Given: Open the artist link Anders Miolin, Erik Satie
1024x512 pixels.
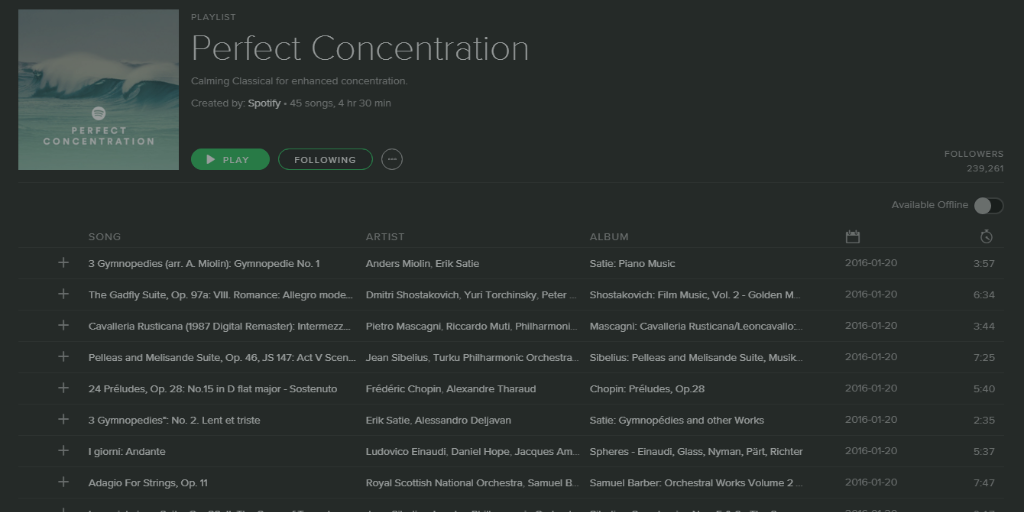Looking at the screenshot, I should coord(422,264).
